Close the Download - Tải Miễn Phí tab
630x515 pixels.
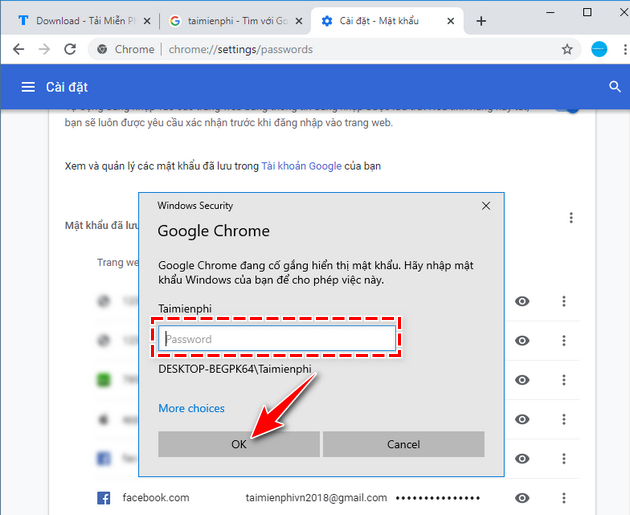[147, 21]
